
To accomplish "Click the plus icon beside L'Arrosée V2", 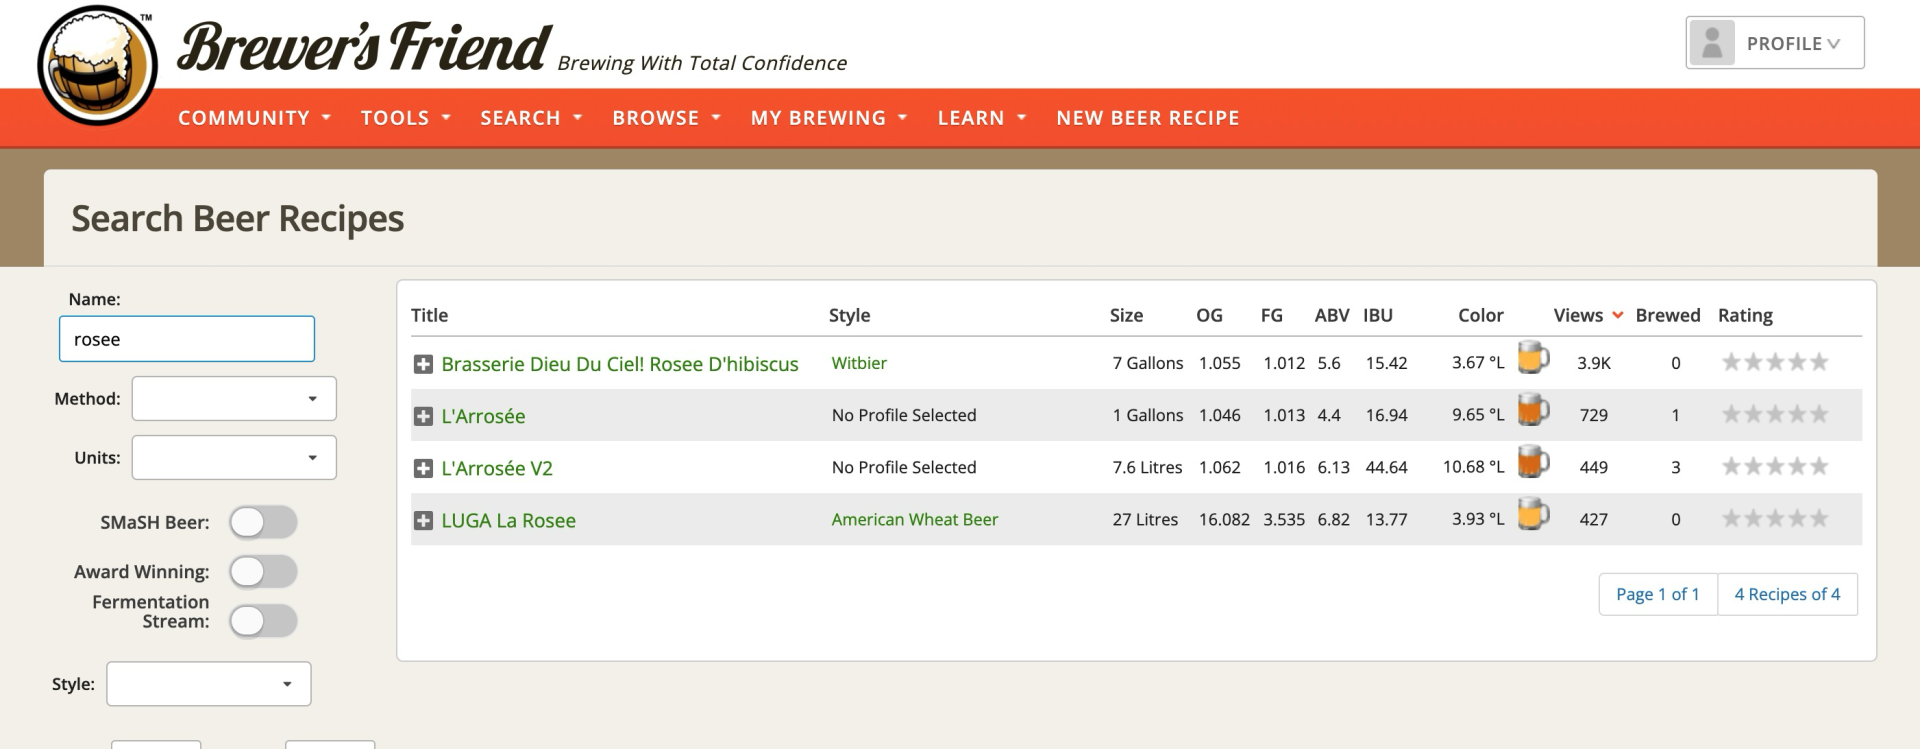I will click(423, 469).
